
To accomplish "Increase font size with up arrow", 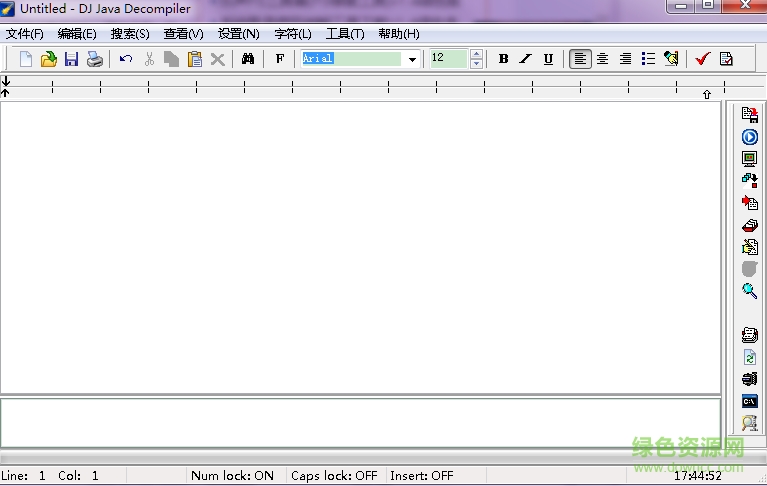I will 476,54.
